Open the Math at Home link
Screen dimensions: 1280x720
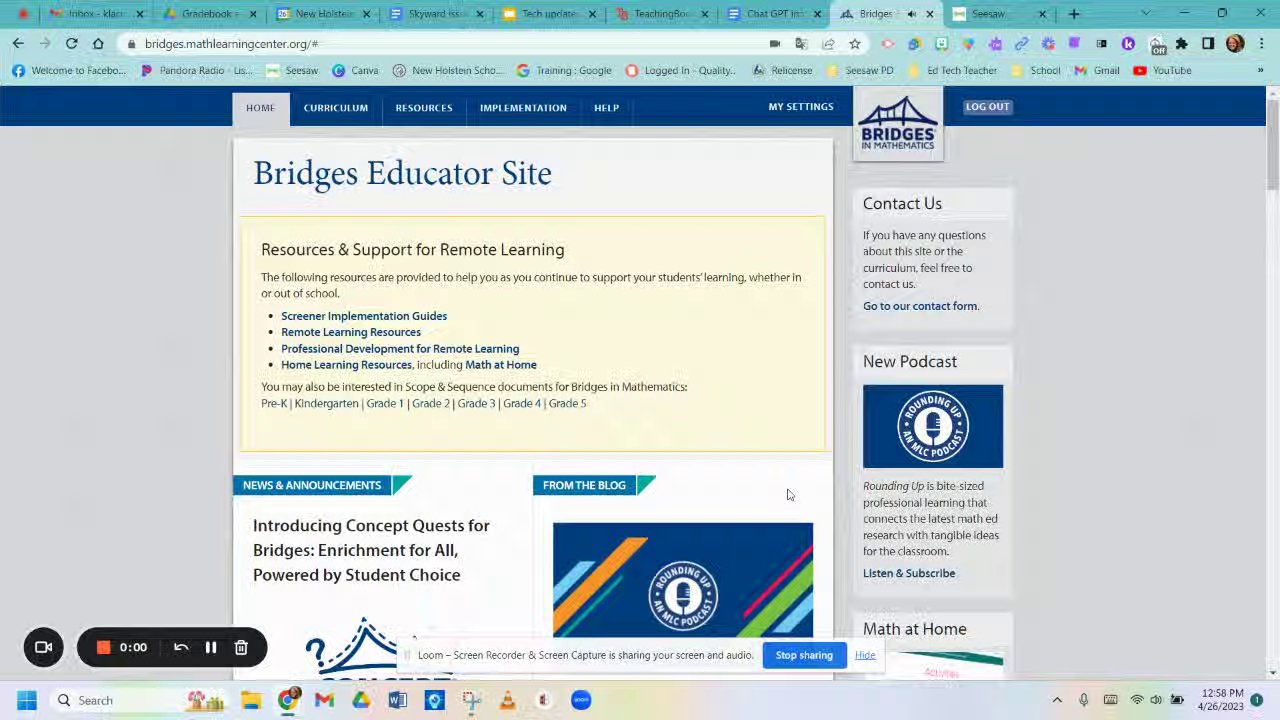tap(501, 365)
